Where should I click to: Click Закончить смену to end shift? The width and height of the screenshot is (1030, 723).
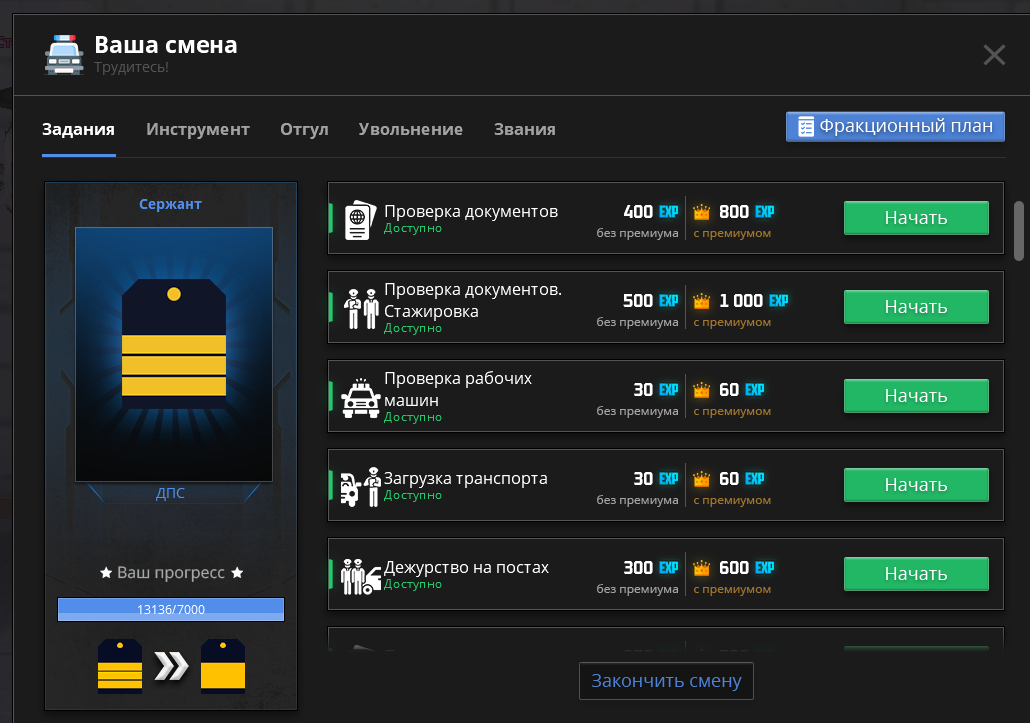(x=666, y=681)
